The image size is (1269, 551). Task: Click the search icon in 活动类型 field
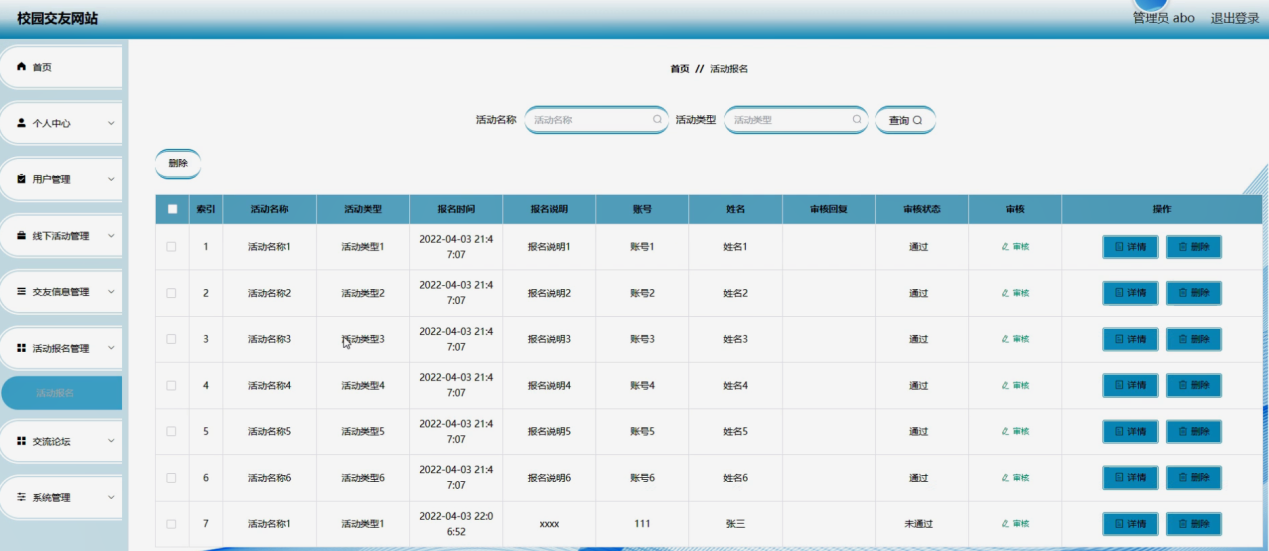click(857, 119)
